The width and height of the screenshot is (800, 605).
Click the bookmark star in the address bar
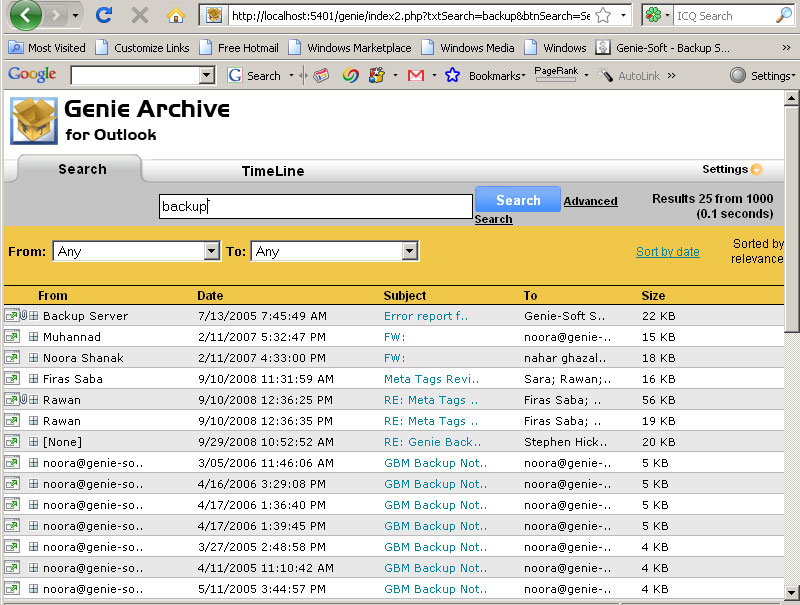click(x=603, y=15)
